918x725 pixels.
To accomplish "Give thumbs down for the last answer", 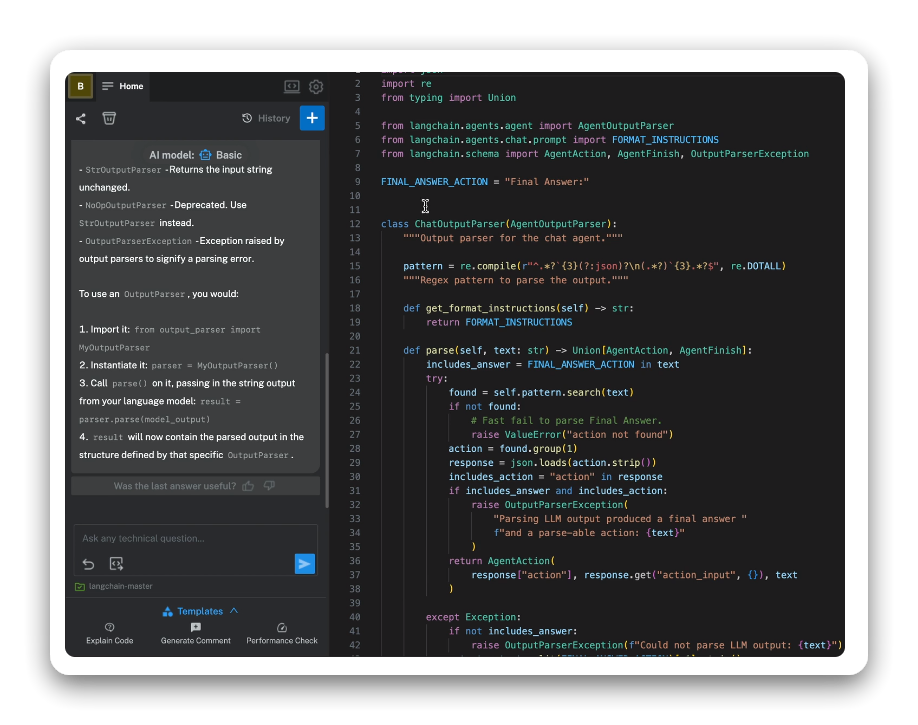I will point(269,486).
